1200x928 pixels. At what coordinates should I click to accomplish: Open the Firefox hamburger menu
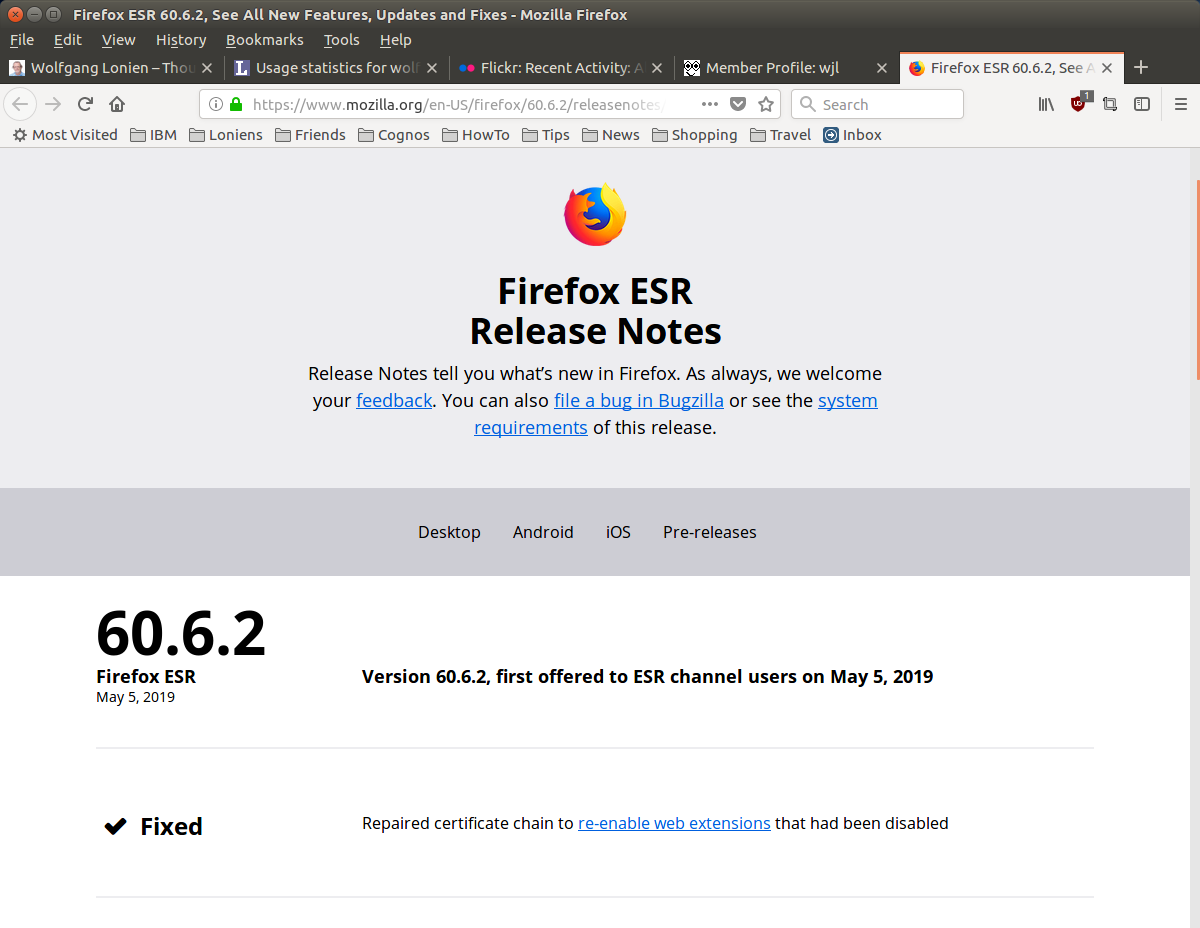pos(1181,104)
